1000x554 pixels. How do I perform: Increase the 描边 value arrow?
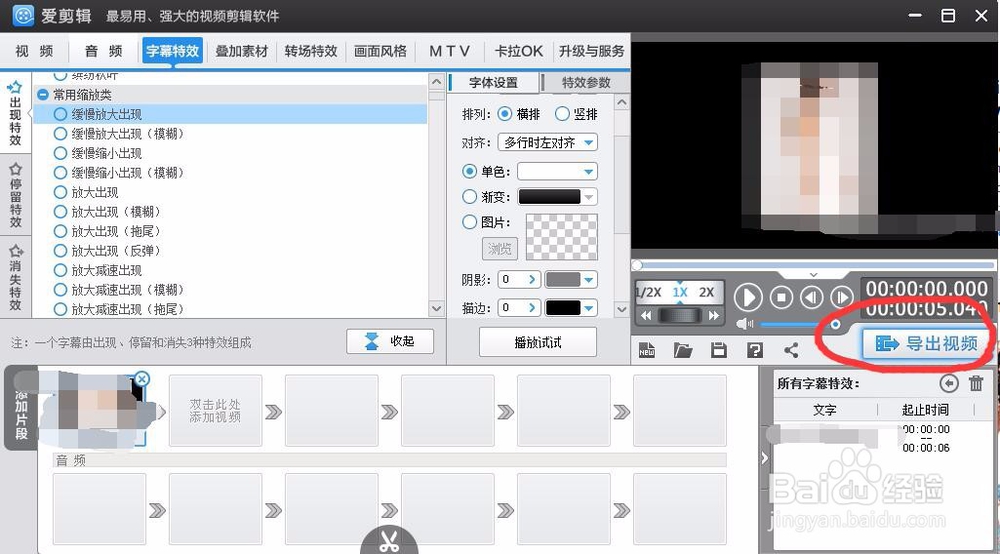(x=533, y=308)
